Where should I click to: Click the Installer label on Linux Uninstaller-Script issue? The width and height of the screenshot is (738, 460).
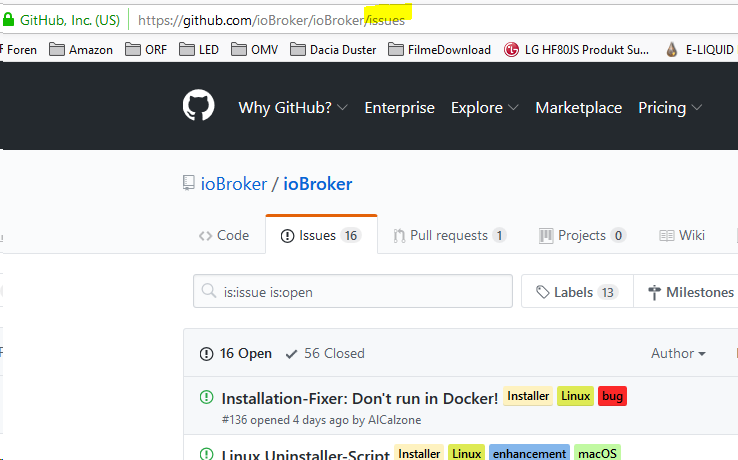coord(419,453)
